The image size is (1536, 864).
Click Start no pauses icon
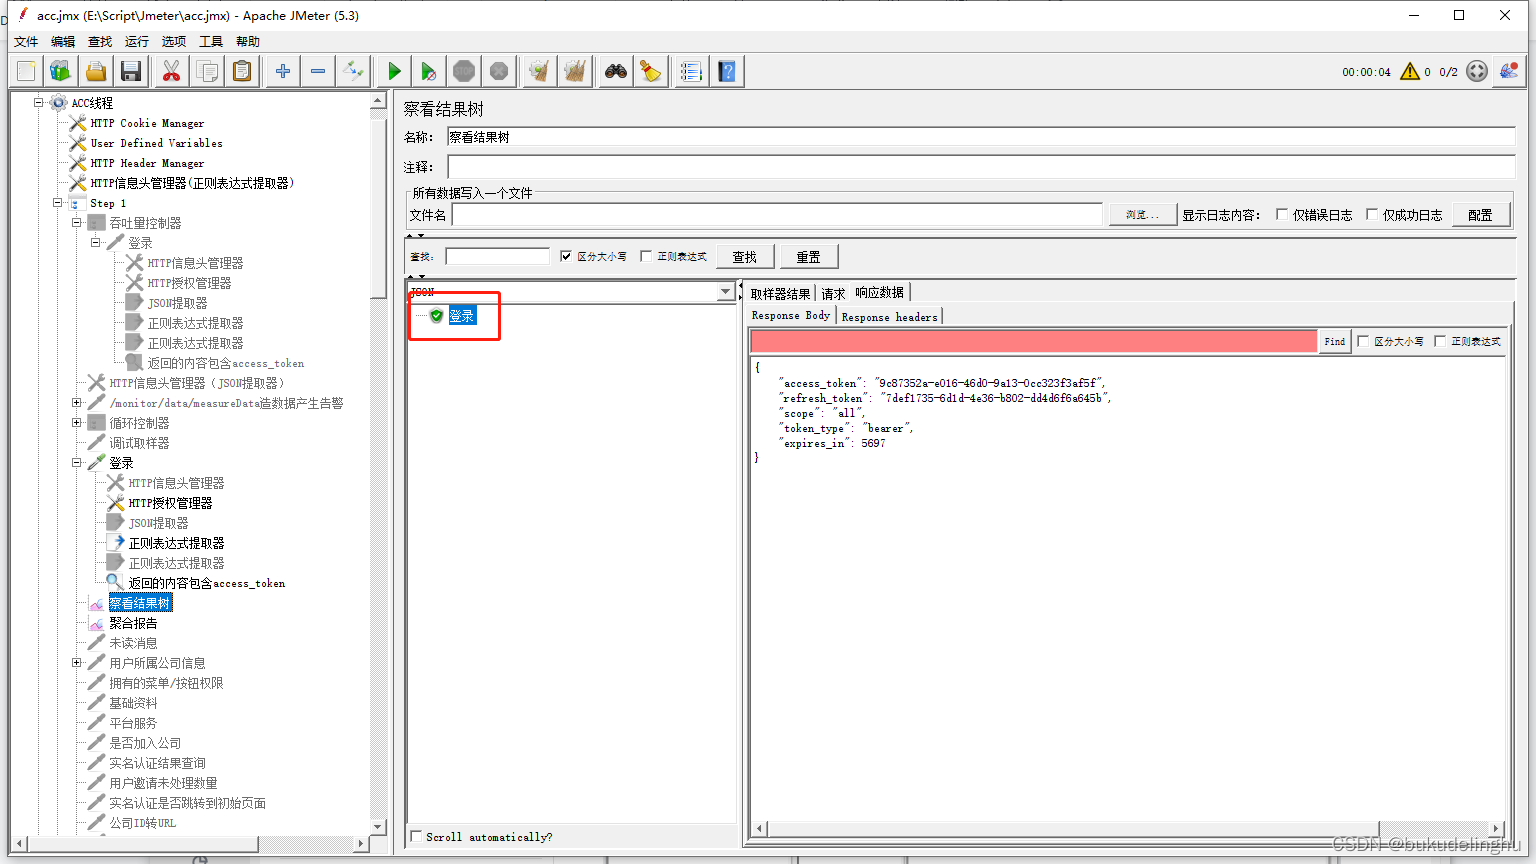(429, 71)
